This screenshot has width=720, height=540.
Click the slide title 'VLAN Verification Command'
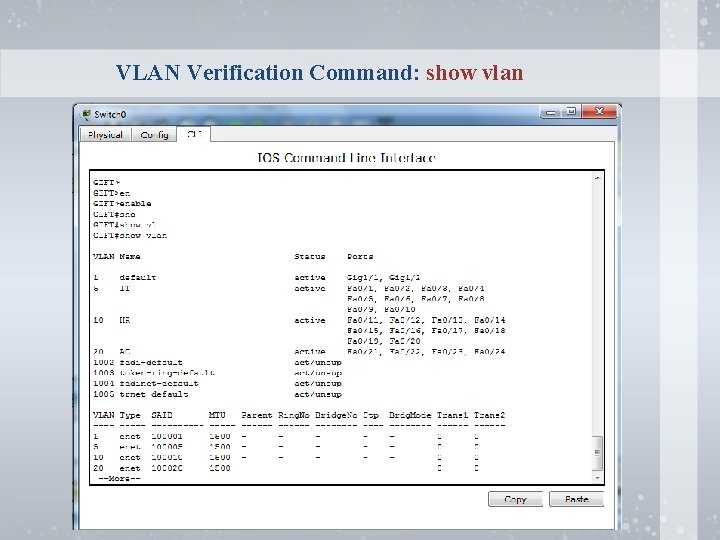[x=267, y=73]
